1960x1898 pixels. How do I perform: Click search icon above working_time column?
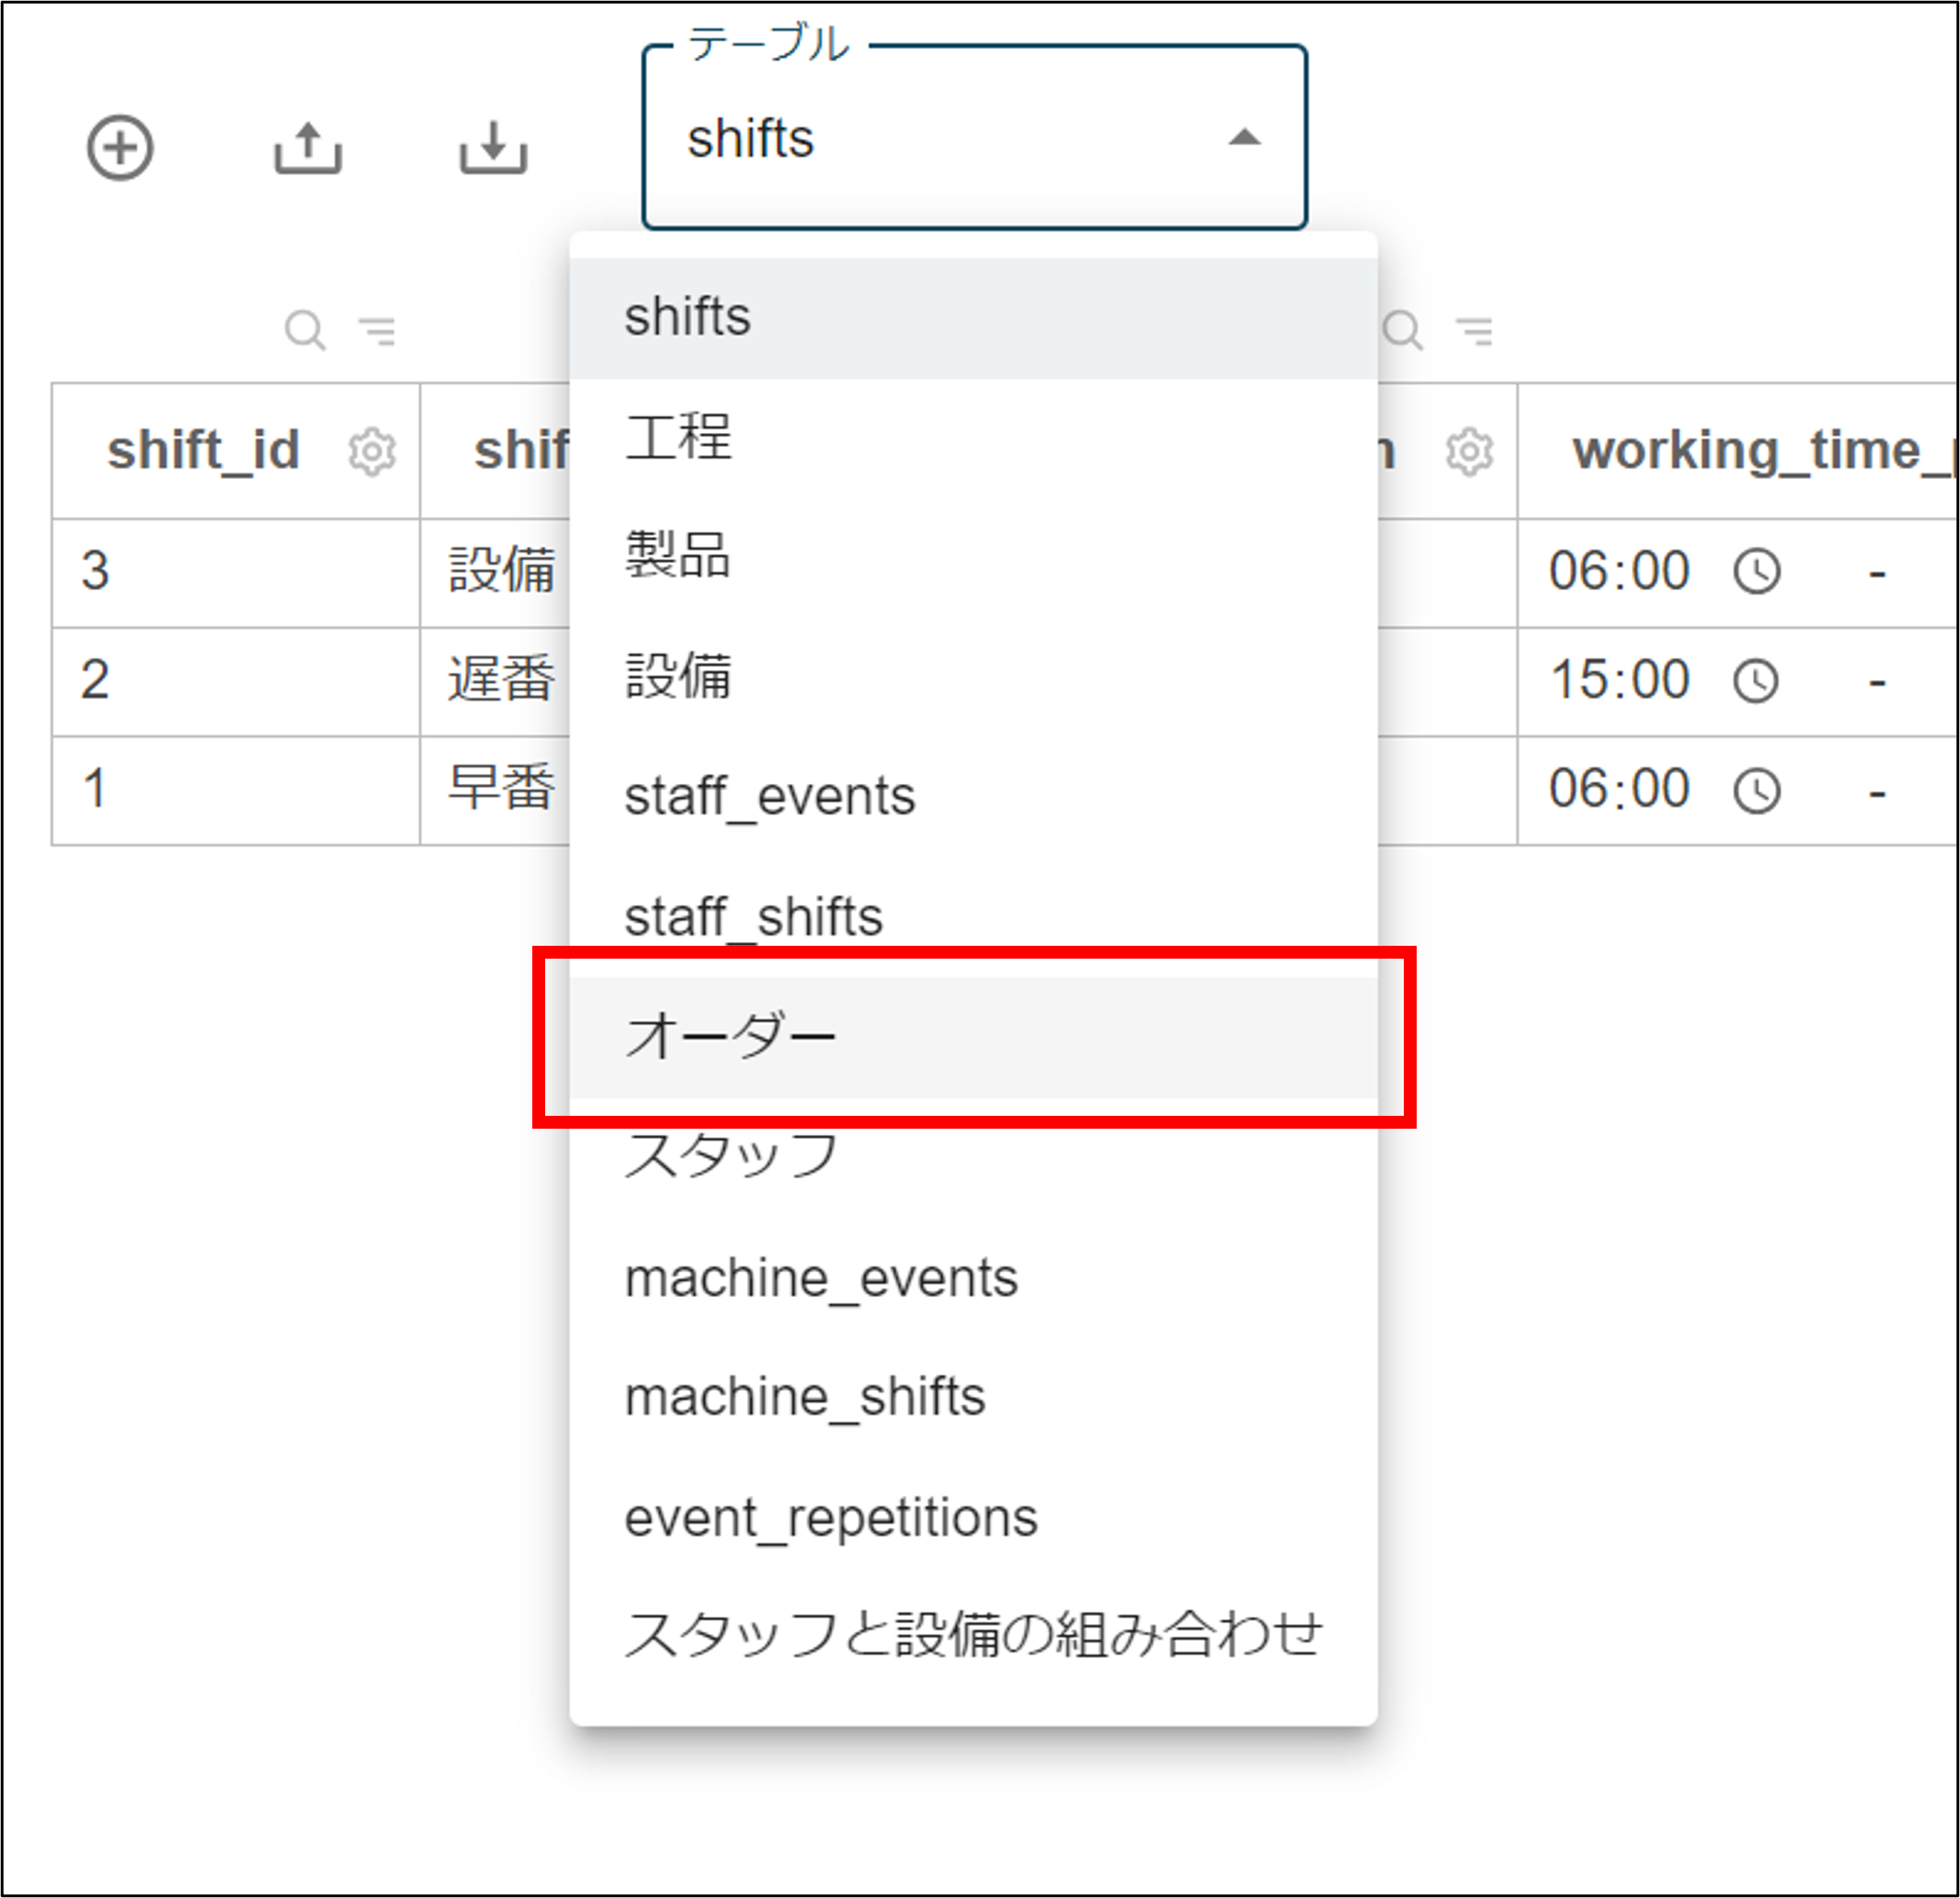pyautogui.click(x=1402, y=330)
